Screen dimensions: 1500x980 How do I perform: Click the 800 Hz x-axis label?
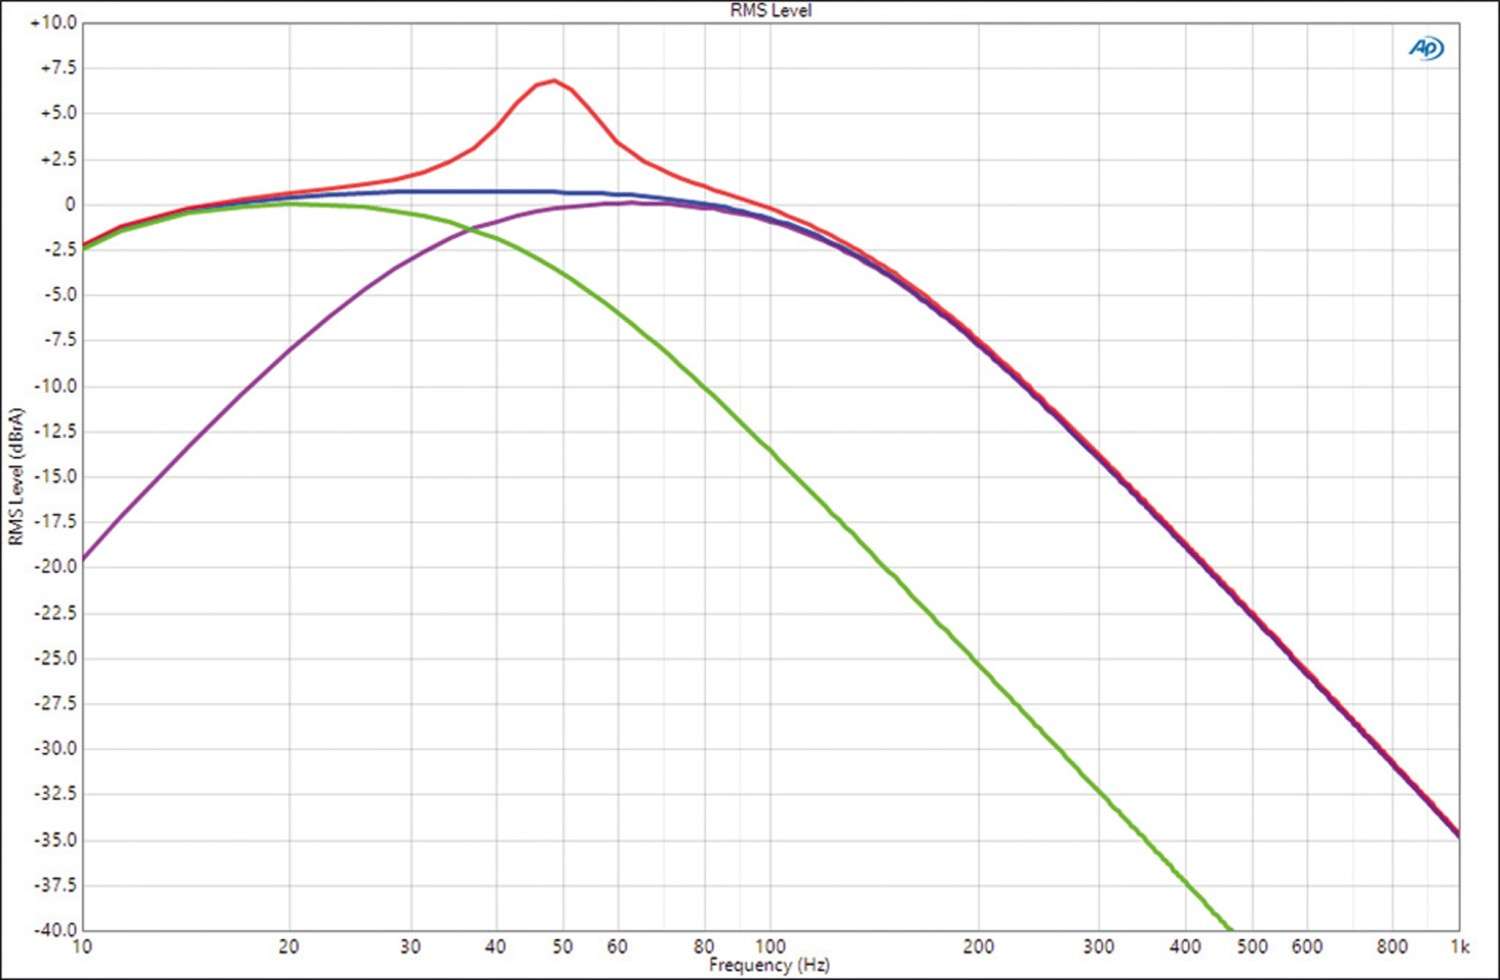click(x=1393, y=946)
